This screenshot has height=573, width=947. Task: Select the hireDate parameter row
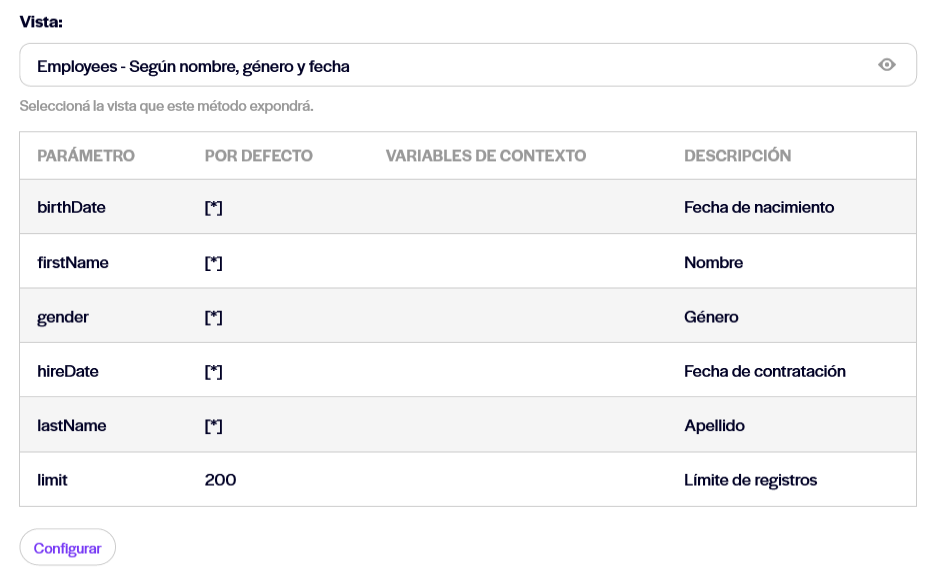467,370
